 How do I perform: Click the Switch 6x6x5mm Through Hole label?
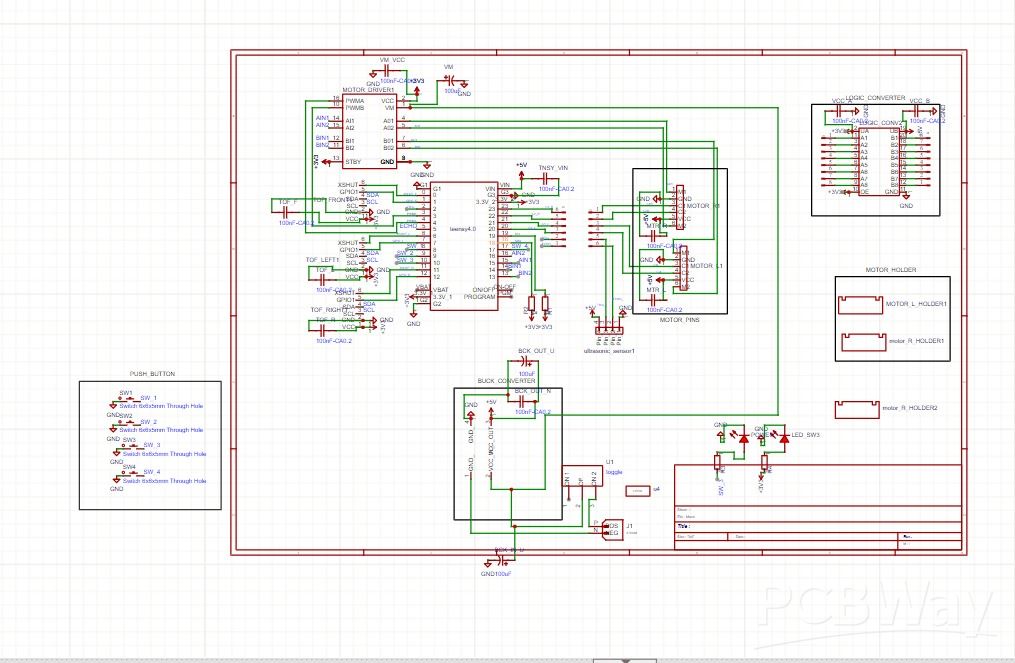163,405
